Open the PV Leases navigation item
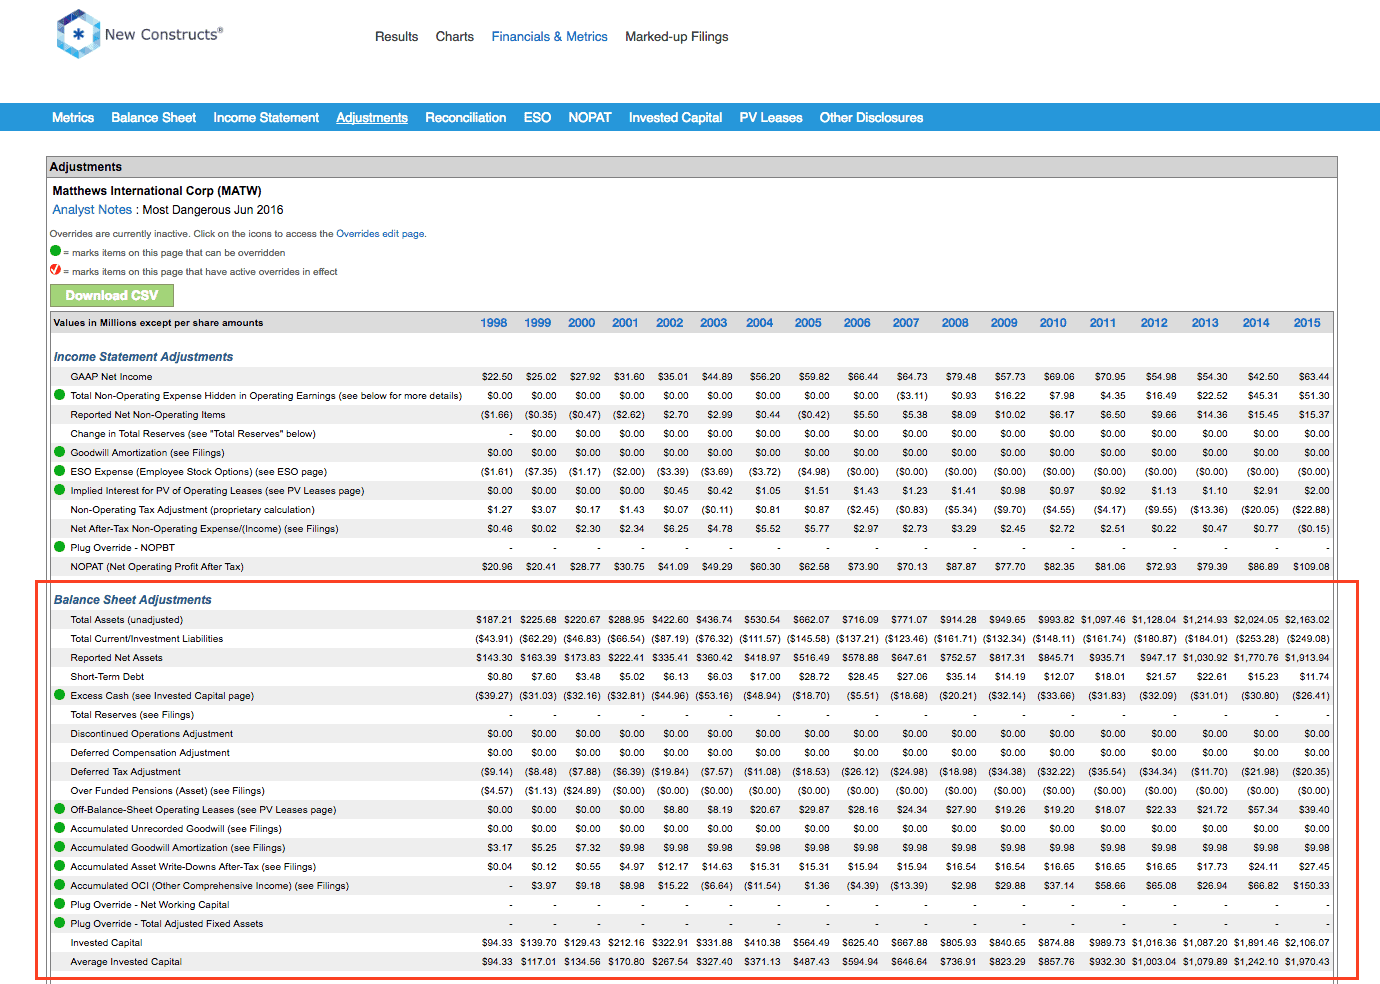The height and width of the screenshot is (984, 1380). (x=771, y=118)
